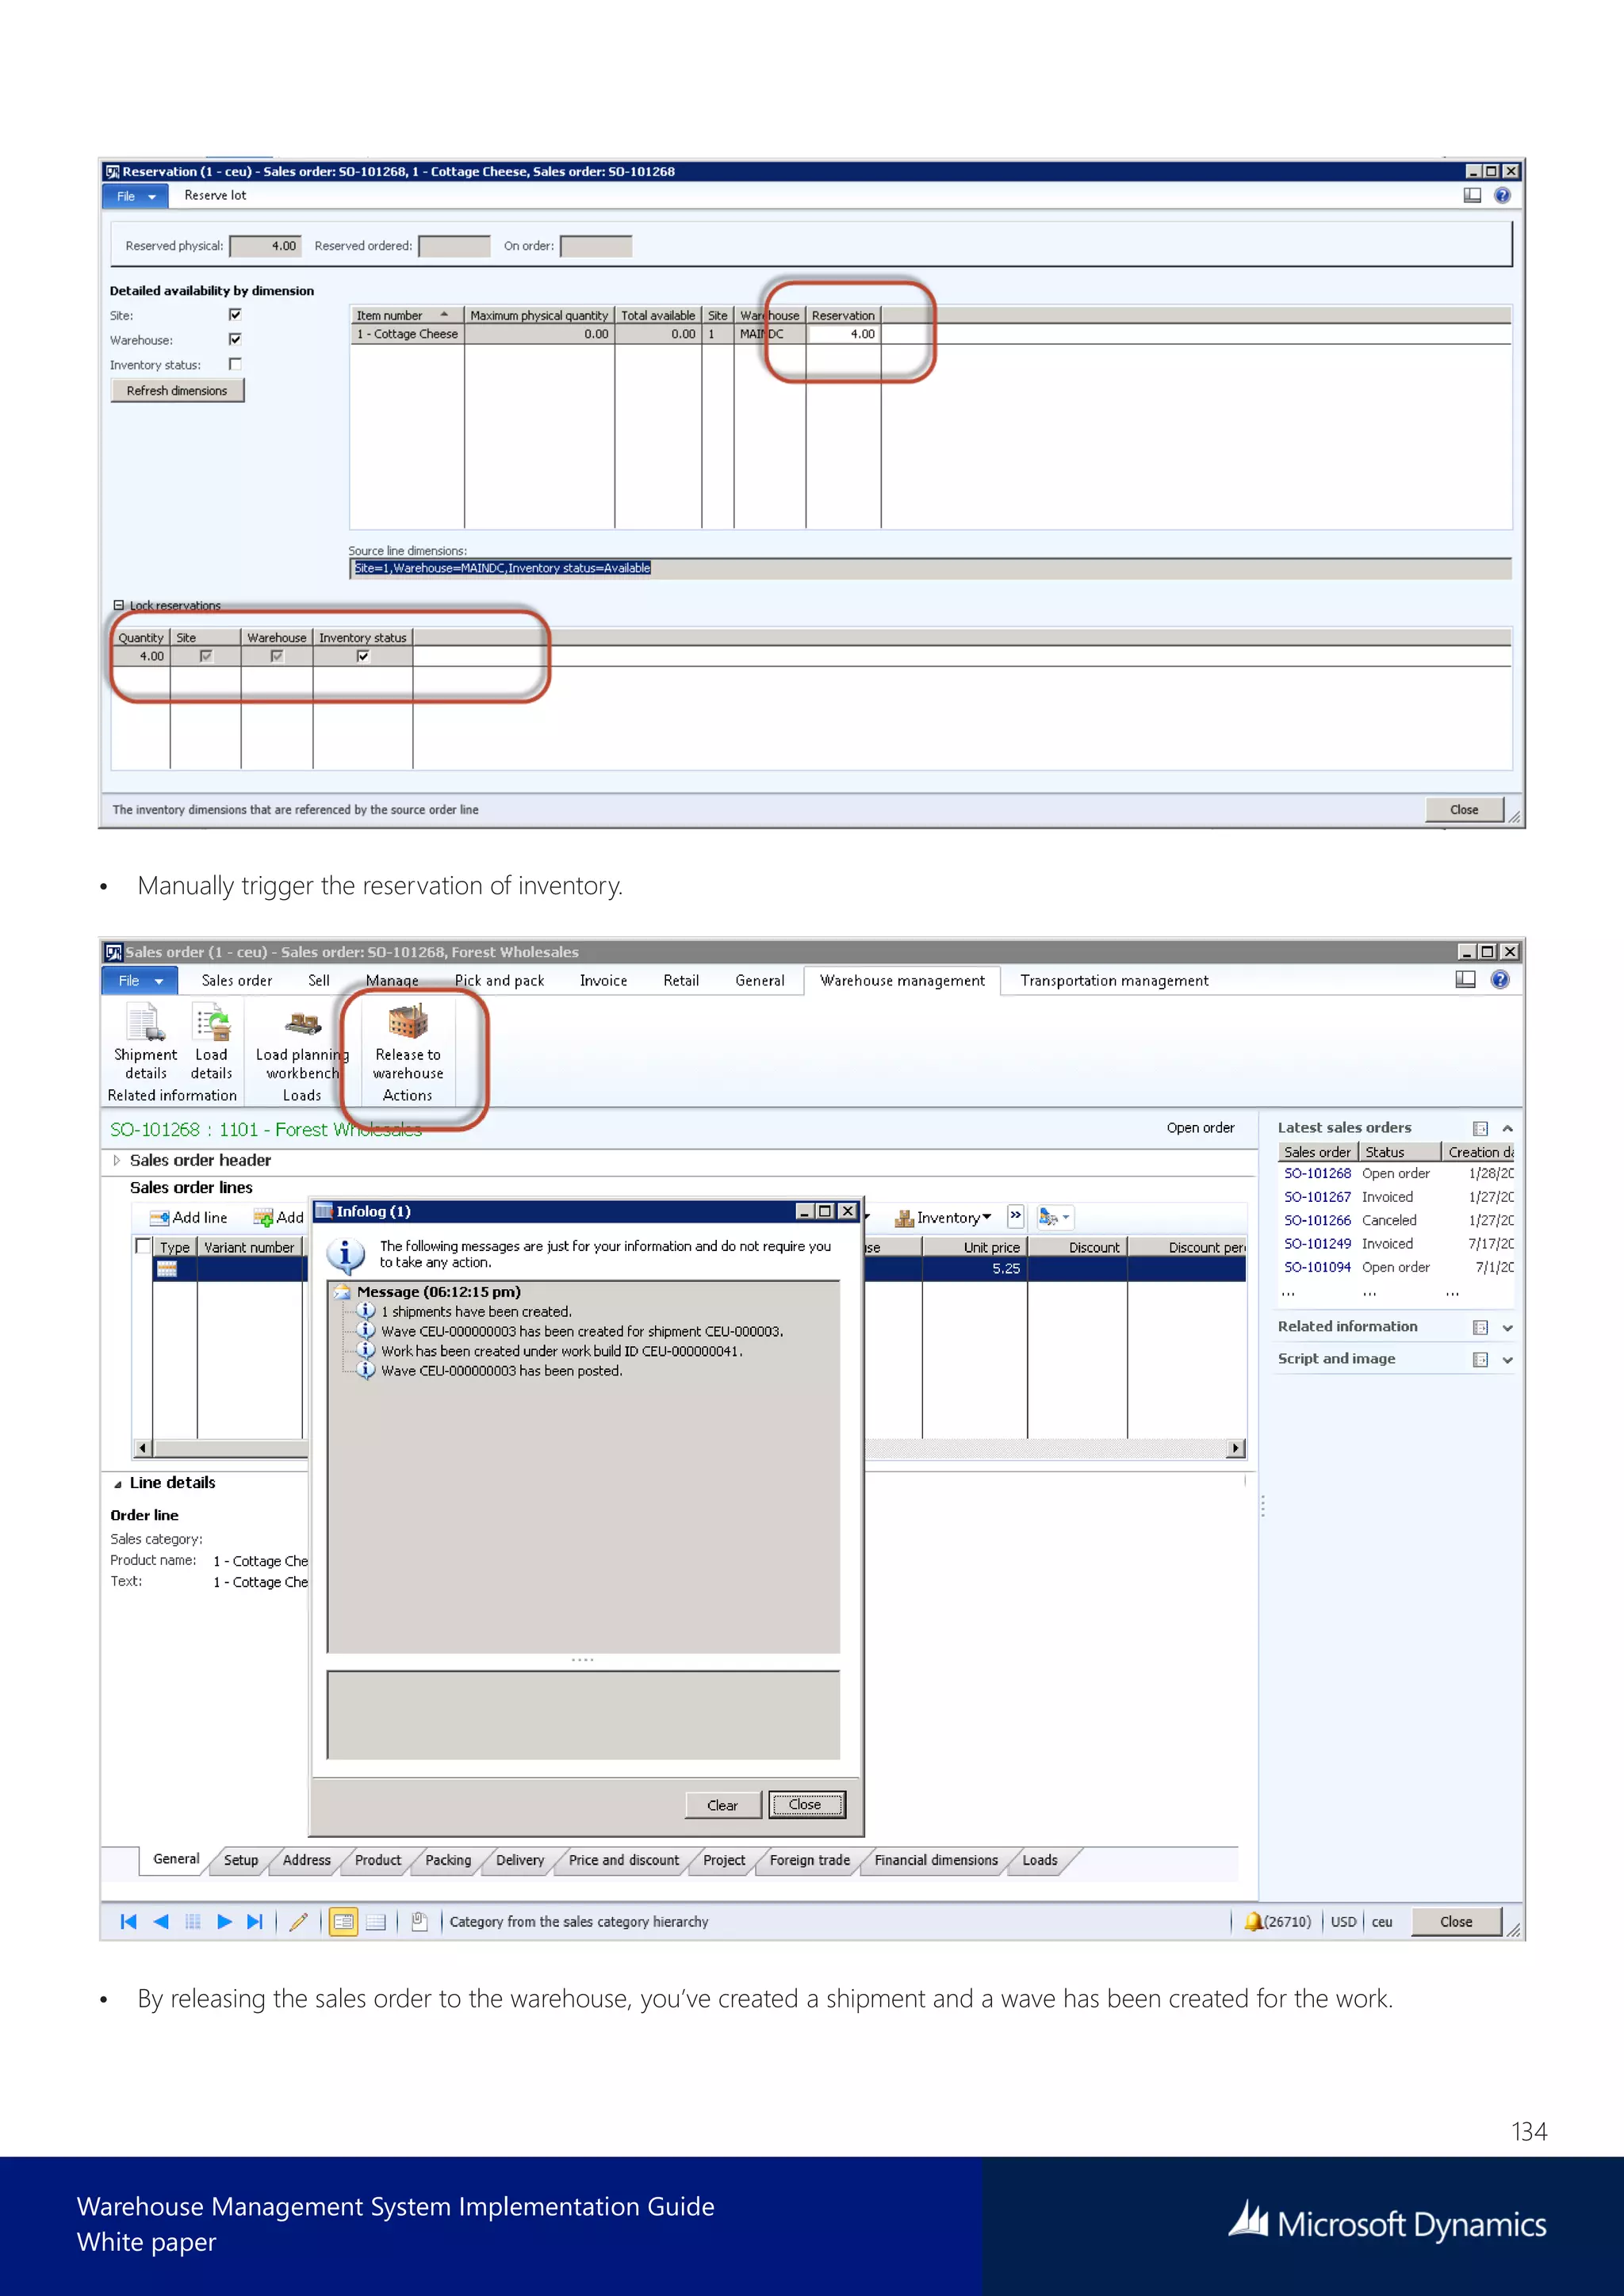Select 'Wave CEU-000000003 has been posted' message
The width and height of the screenshot is (1624, 2296).
click(501, 1371)
